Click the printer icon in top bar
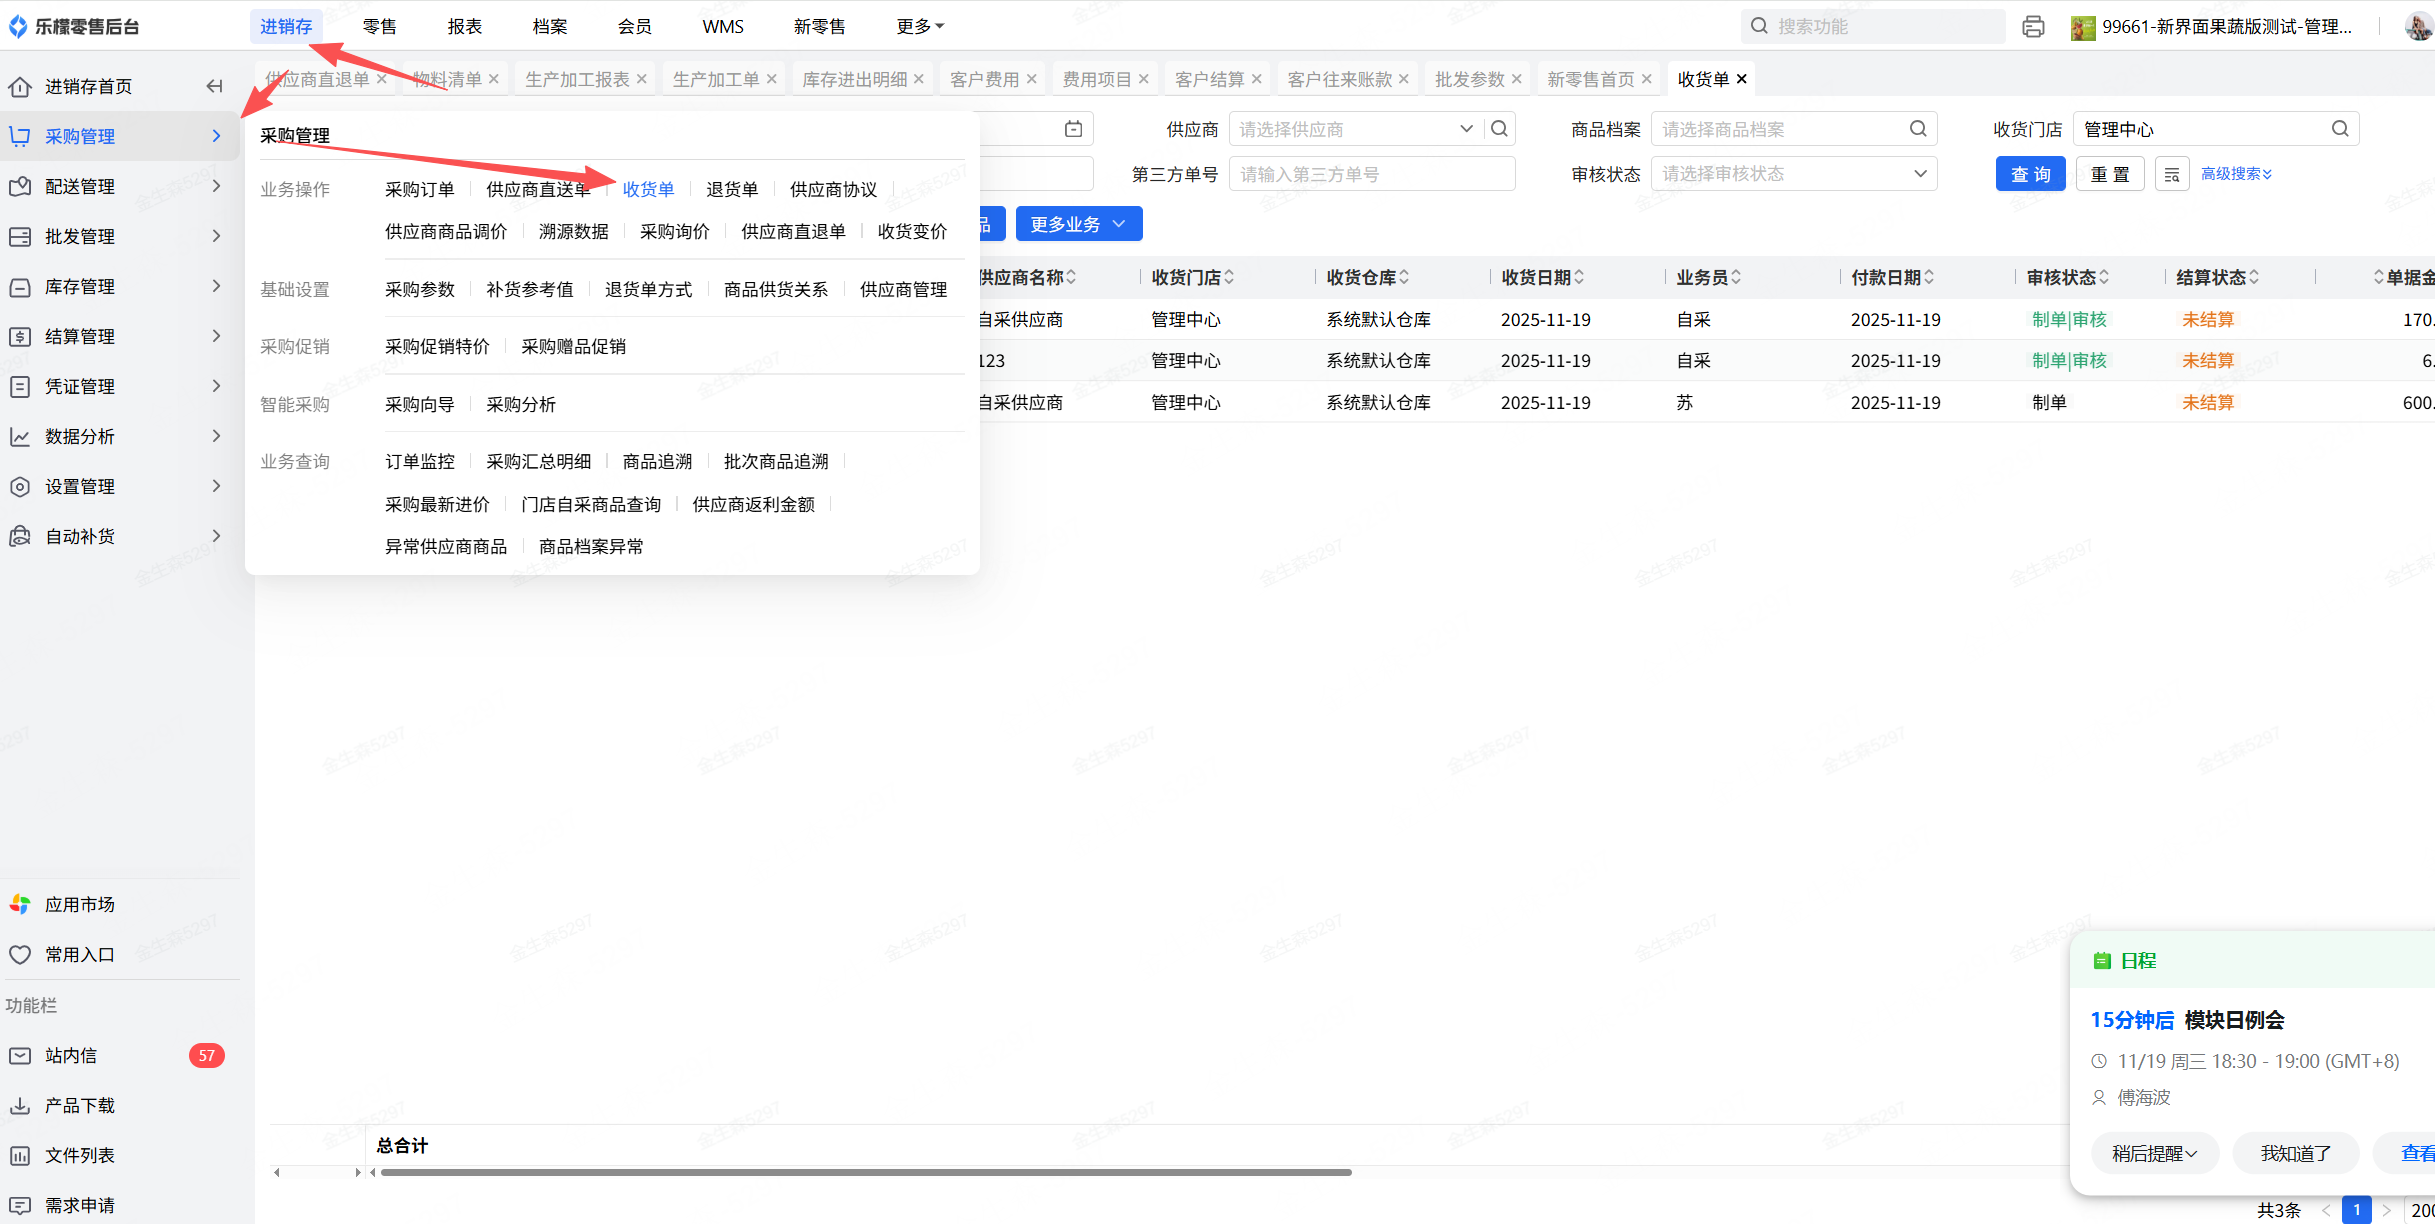This screenshot has width=2435, height=1224. pyautogui.click(x=2032, y=27)
